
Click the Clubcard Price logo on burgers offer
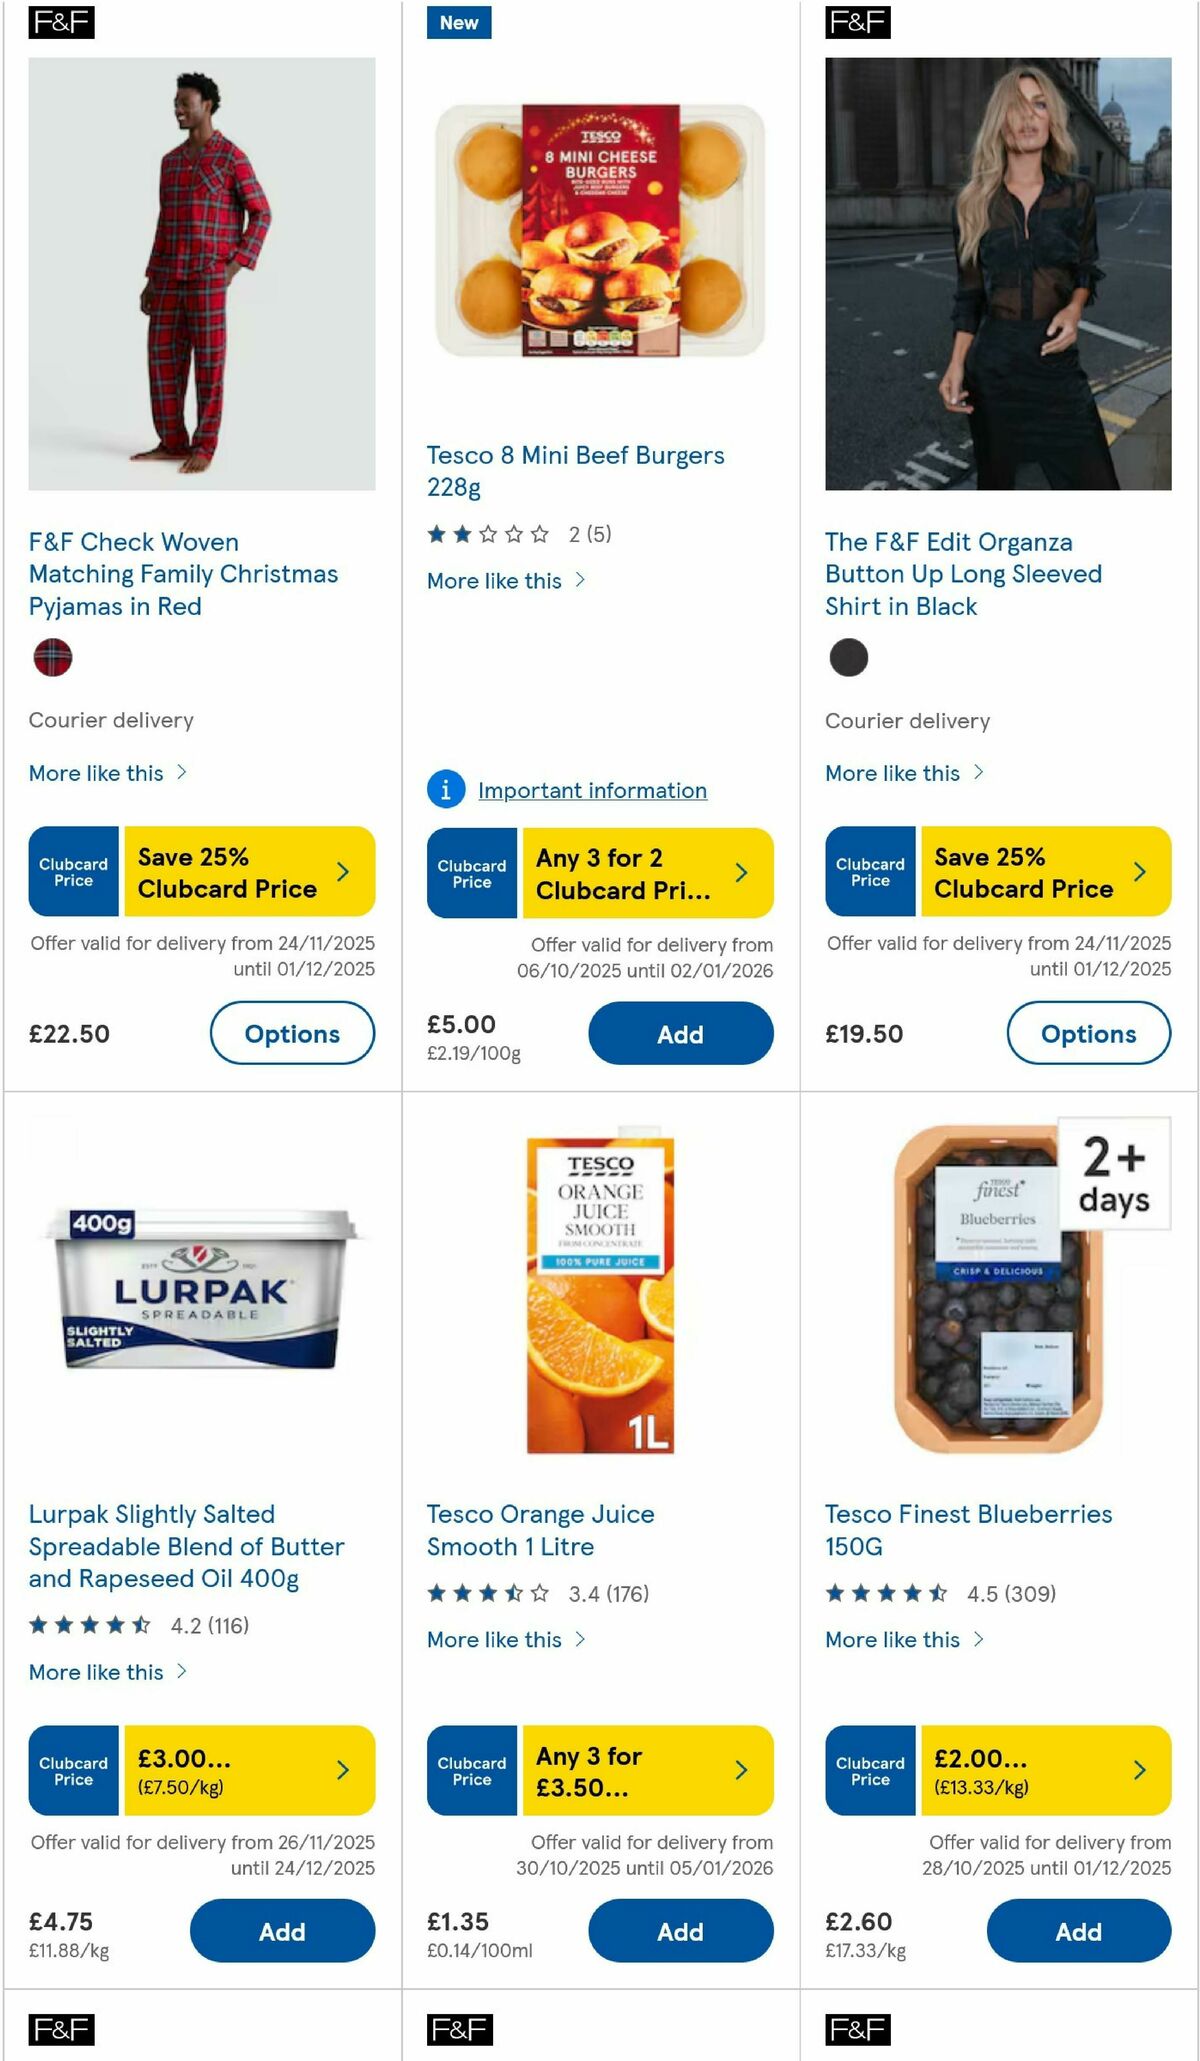point(470,872)
